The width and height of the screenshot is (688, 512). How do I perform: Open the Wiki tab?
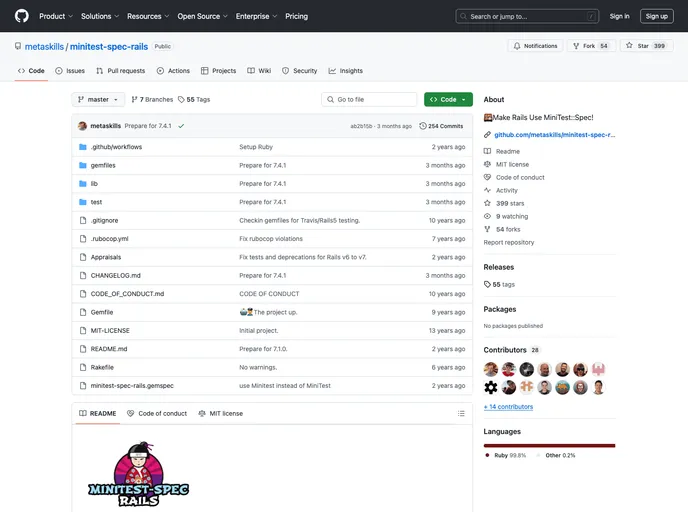(259, 71)
